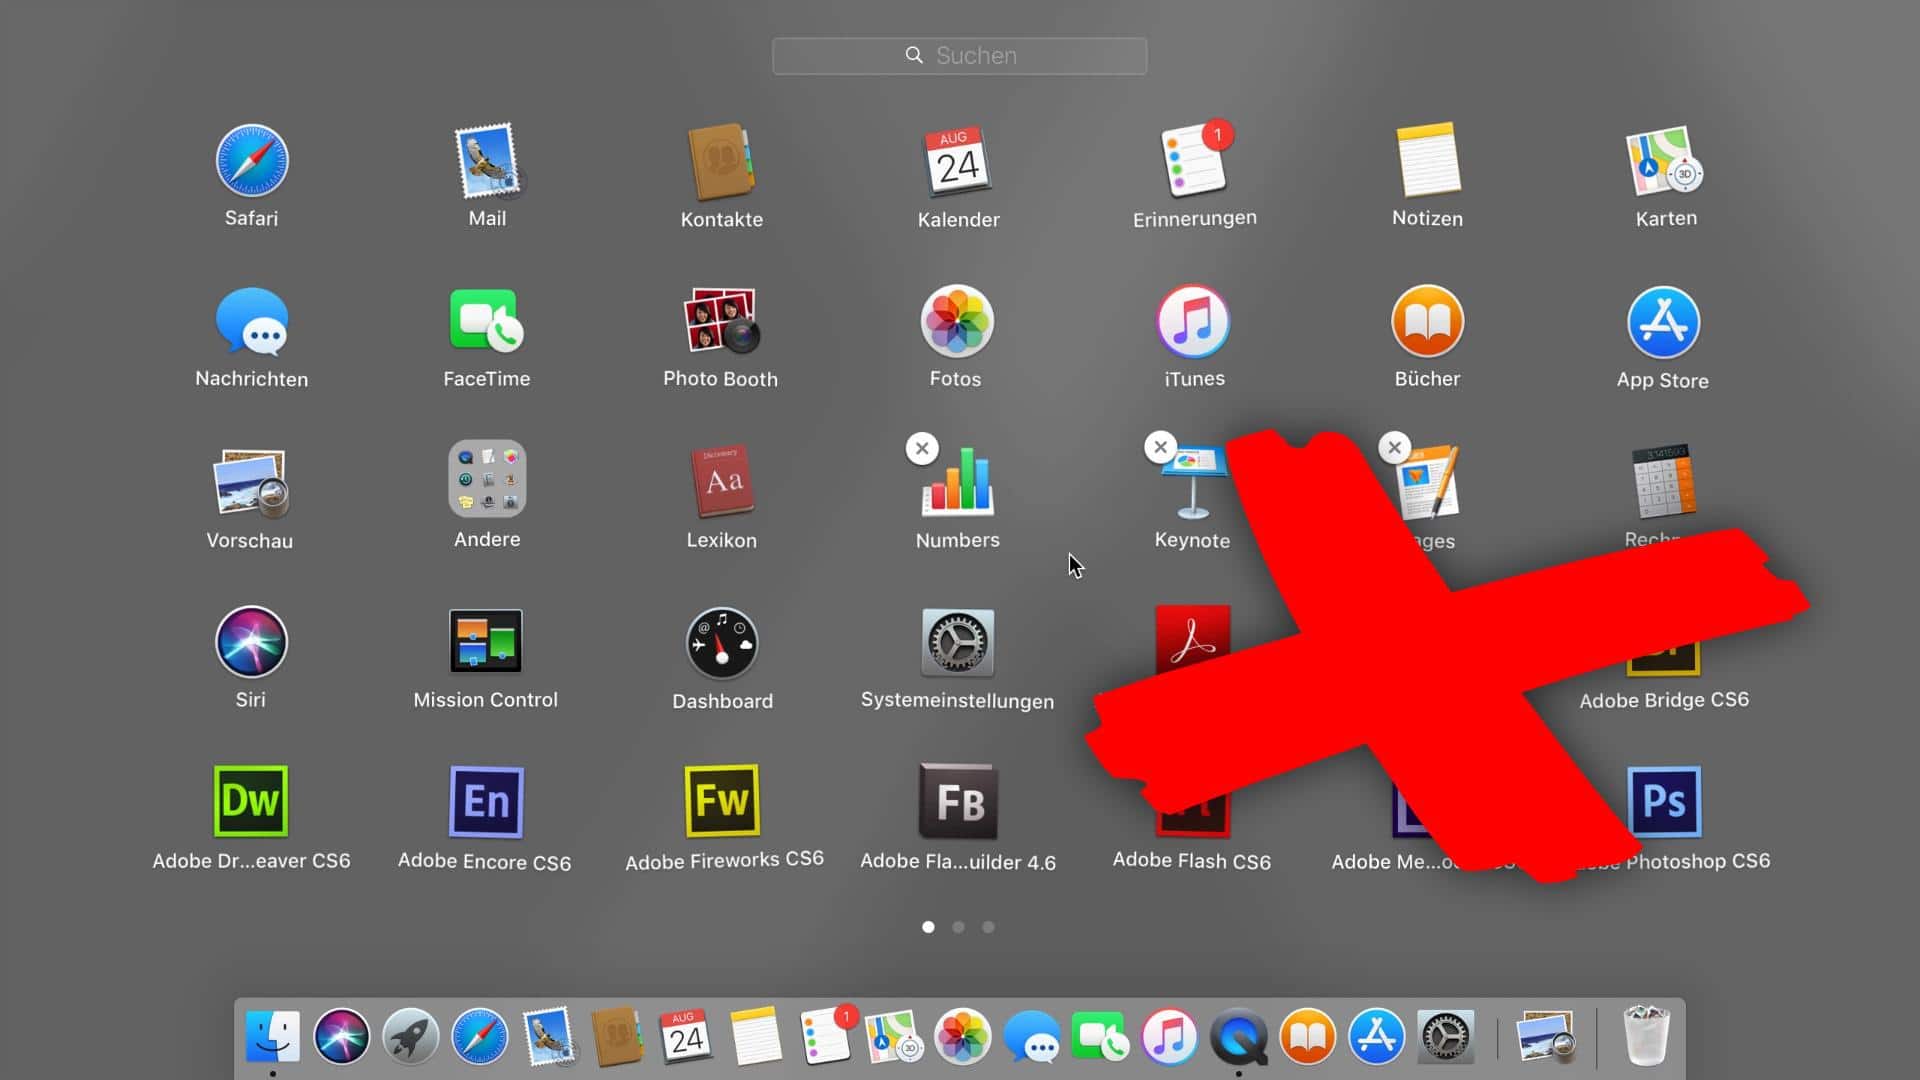Image resolution: width=1920 pixels, height=1080 pixels.
Task: Click the Suchen search field
Action: pos(960,56)
